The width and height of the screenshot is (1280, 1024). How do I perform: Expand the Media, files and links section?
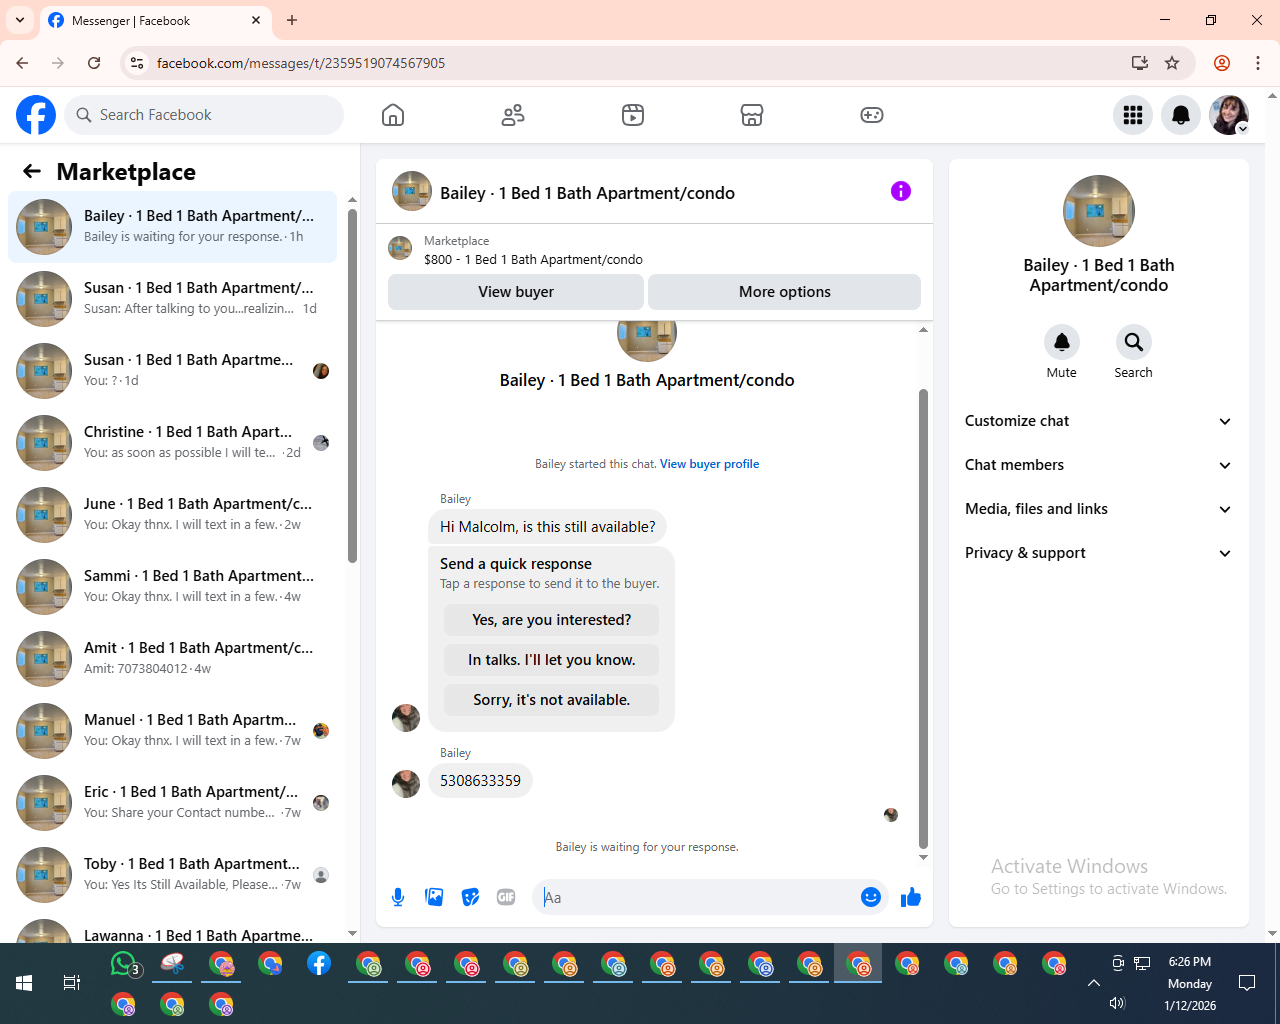1099,509
